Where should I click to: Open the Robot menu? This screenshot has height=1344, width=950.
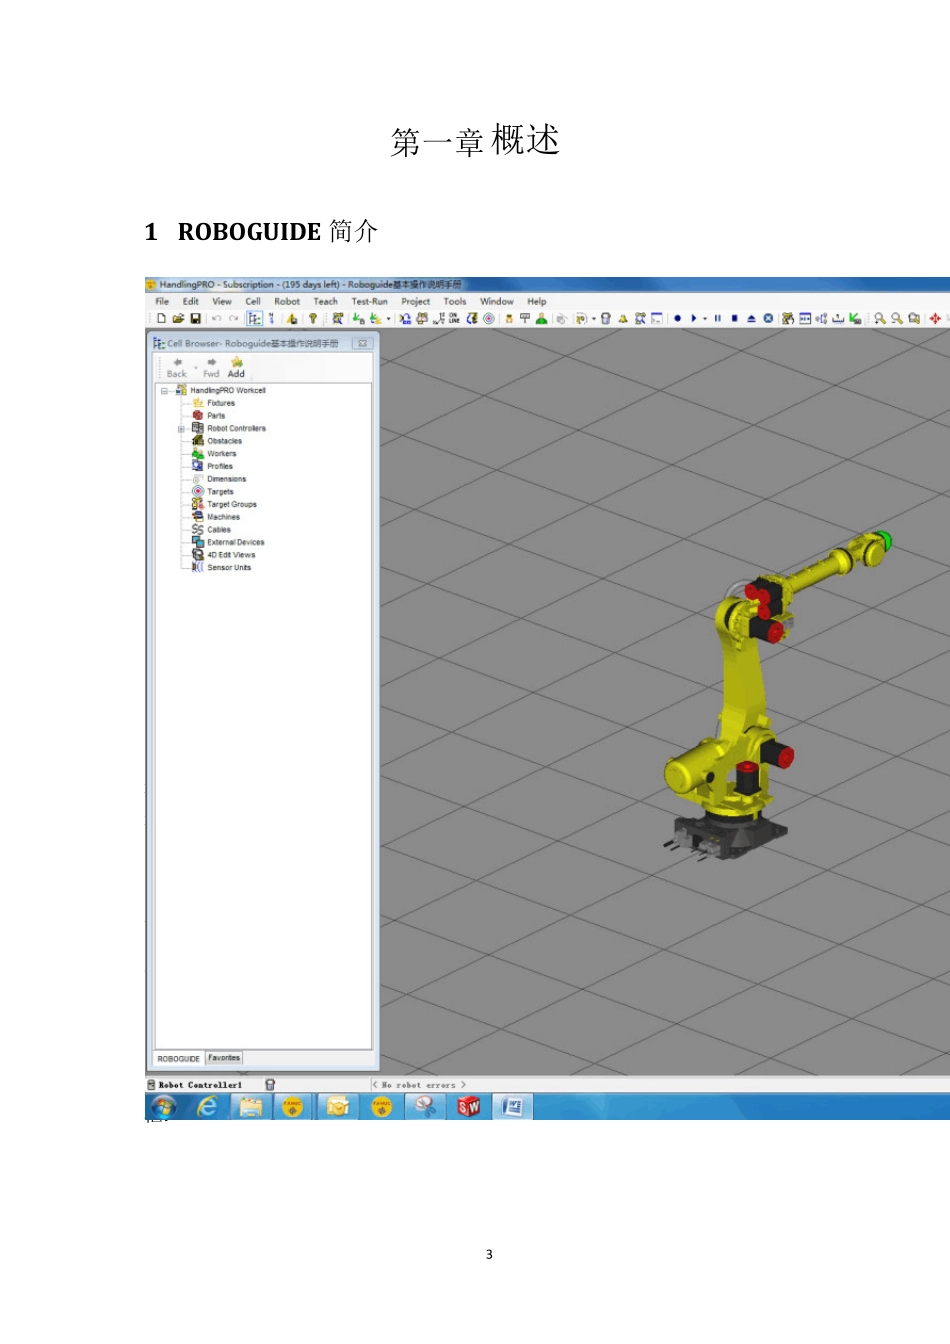tap(287, 301)
